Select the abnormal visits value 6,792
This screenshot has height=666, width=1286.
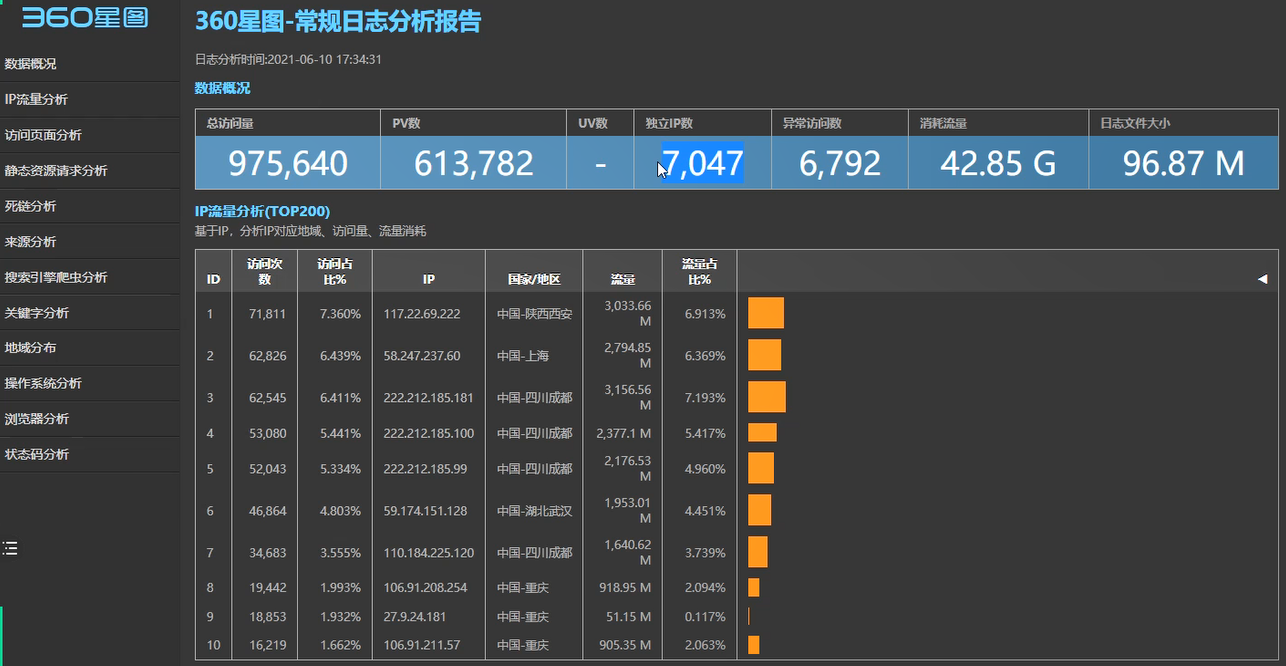(x=840, y=163)
